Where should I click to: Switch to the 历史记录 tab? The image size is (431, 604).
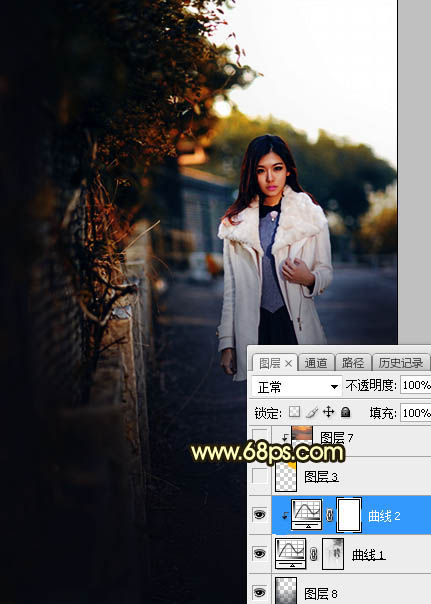pyautogui.click(x=401, y=363)
